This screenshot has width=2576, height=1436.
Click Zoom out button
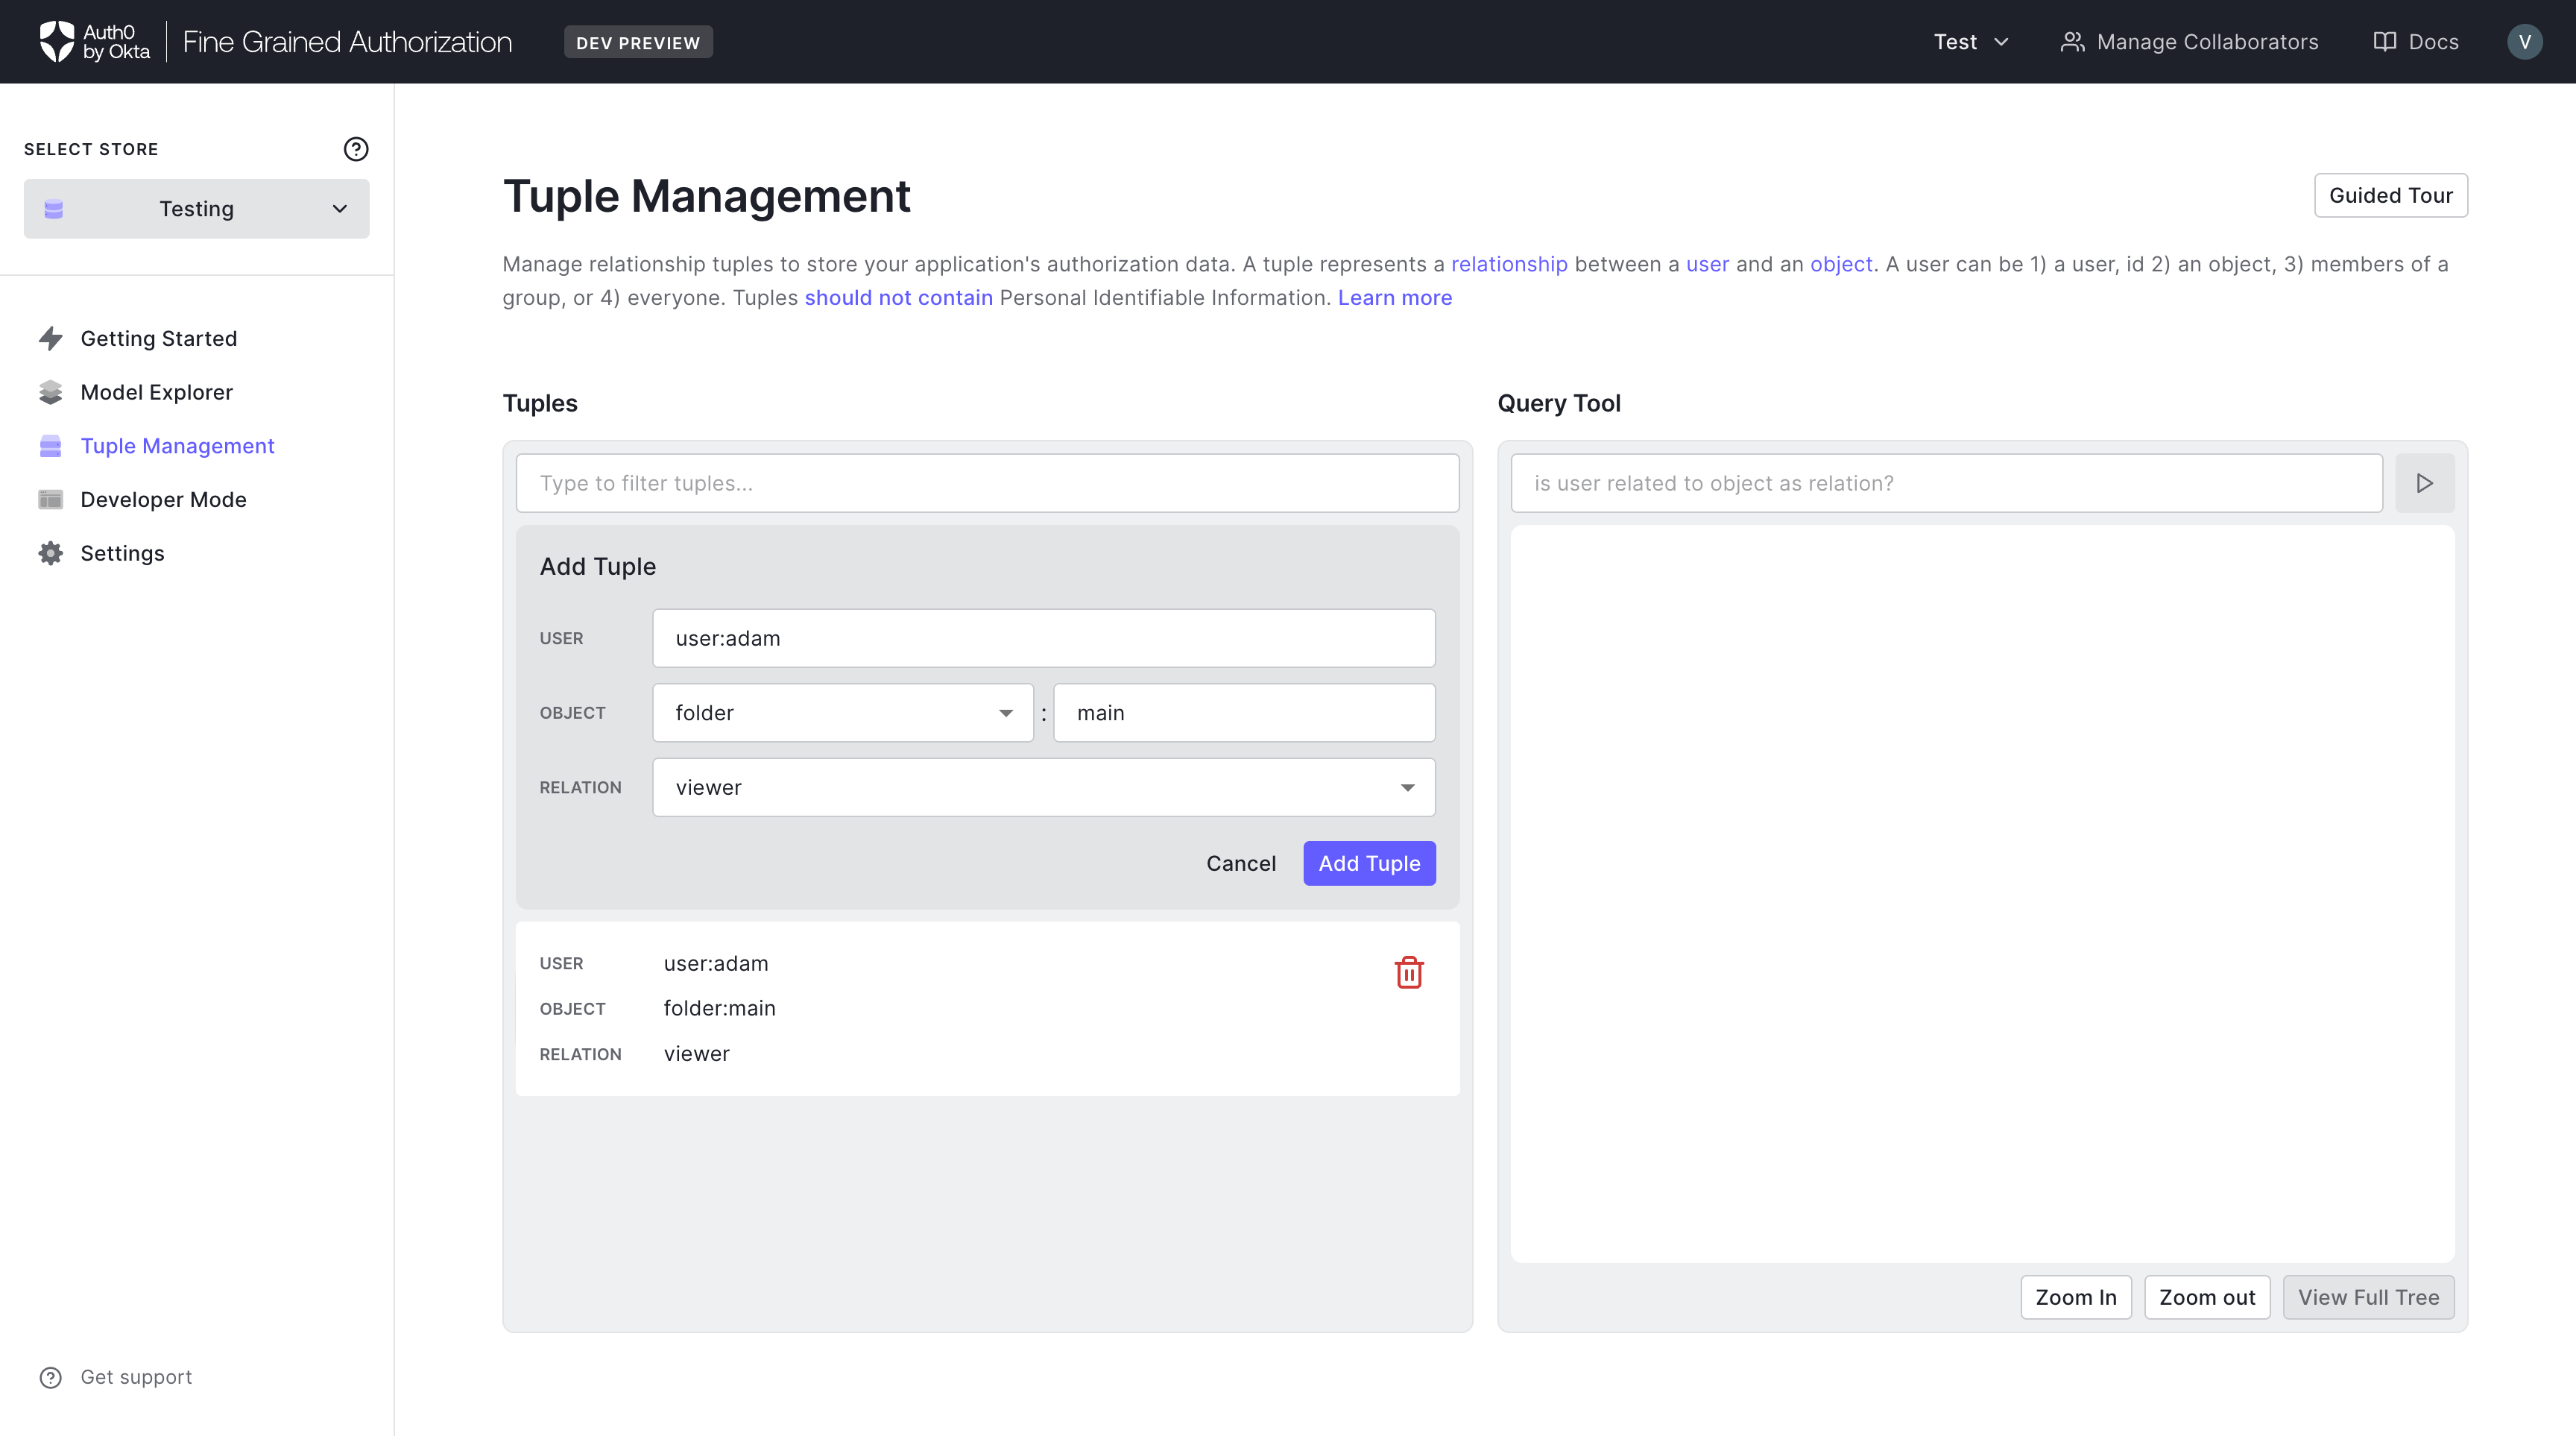2207,1297
